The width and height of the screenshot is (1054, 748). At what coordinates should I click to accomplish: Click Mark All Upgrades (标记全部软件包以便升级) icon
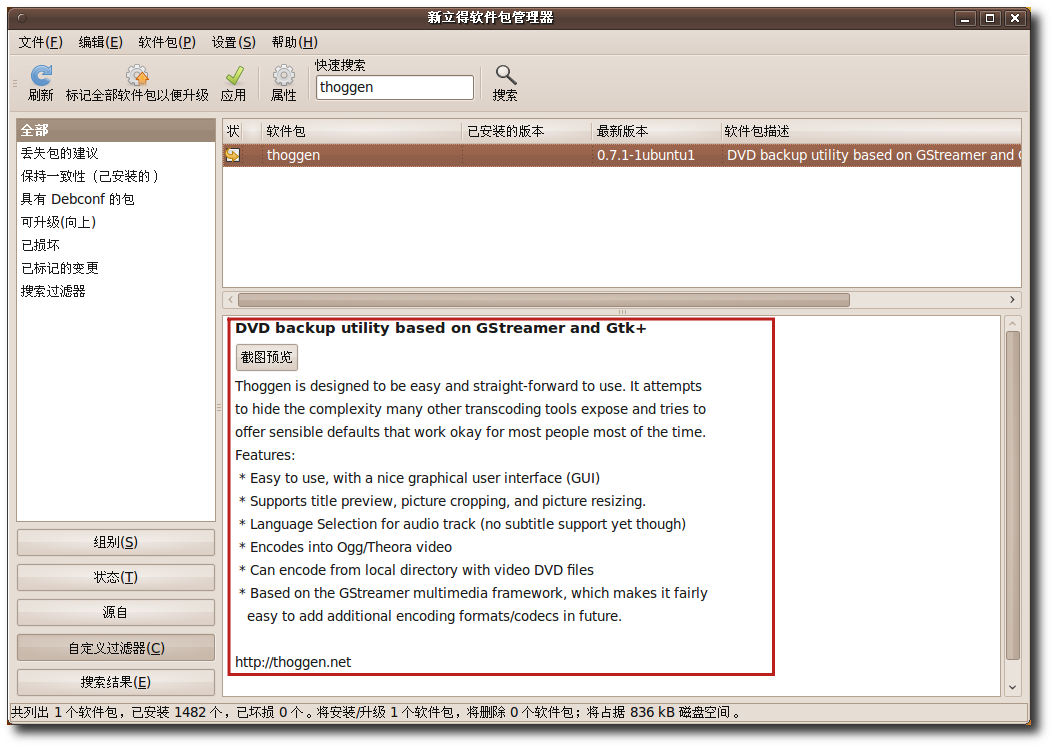pos(137,75)
